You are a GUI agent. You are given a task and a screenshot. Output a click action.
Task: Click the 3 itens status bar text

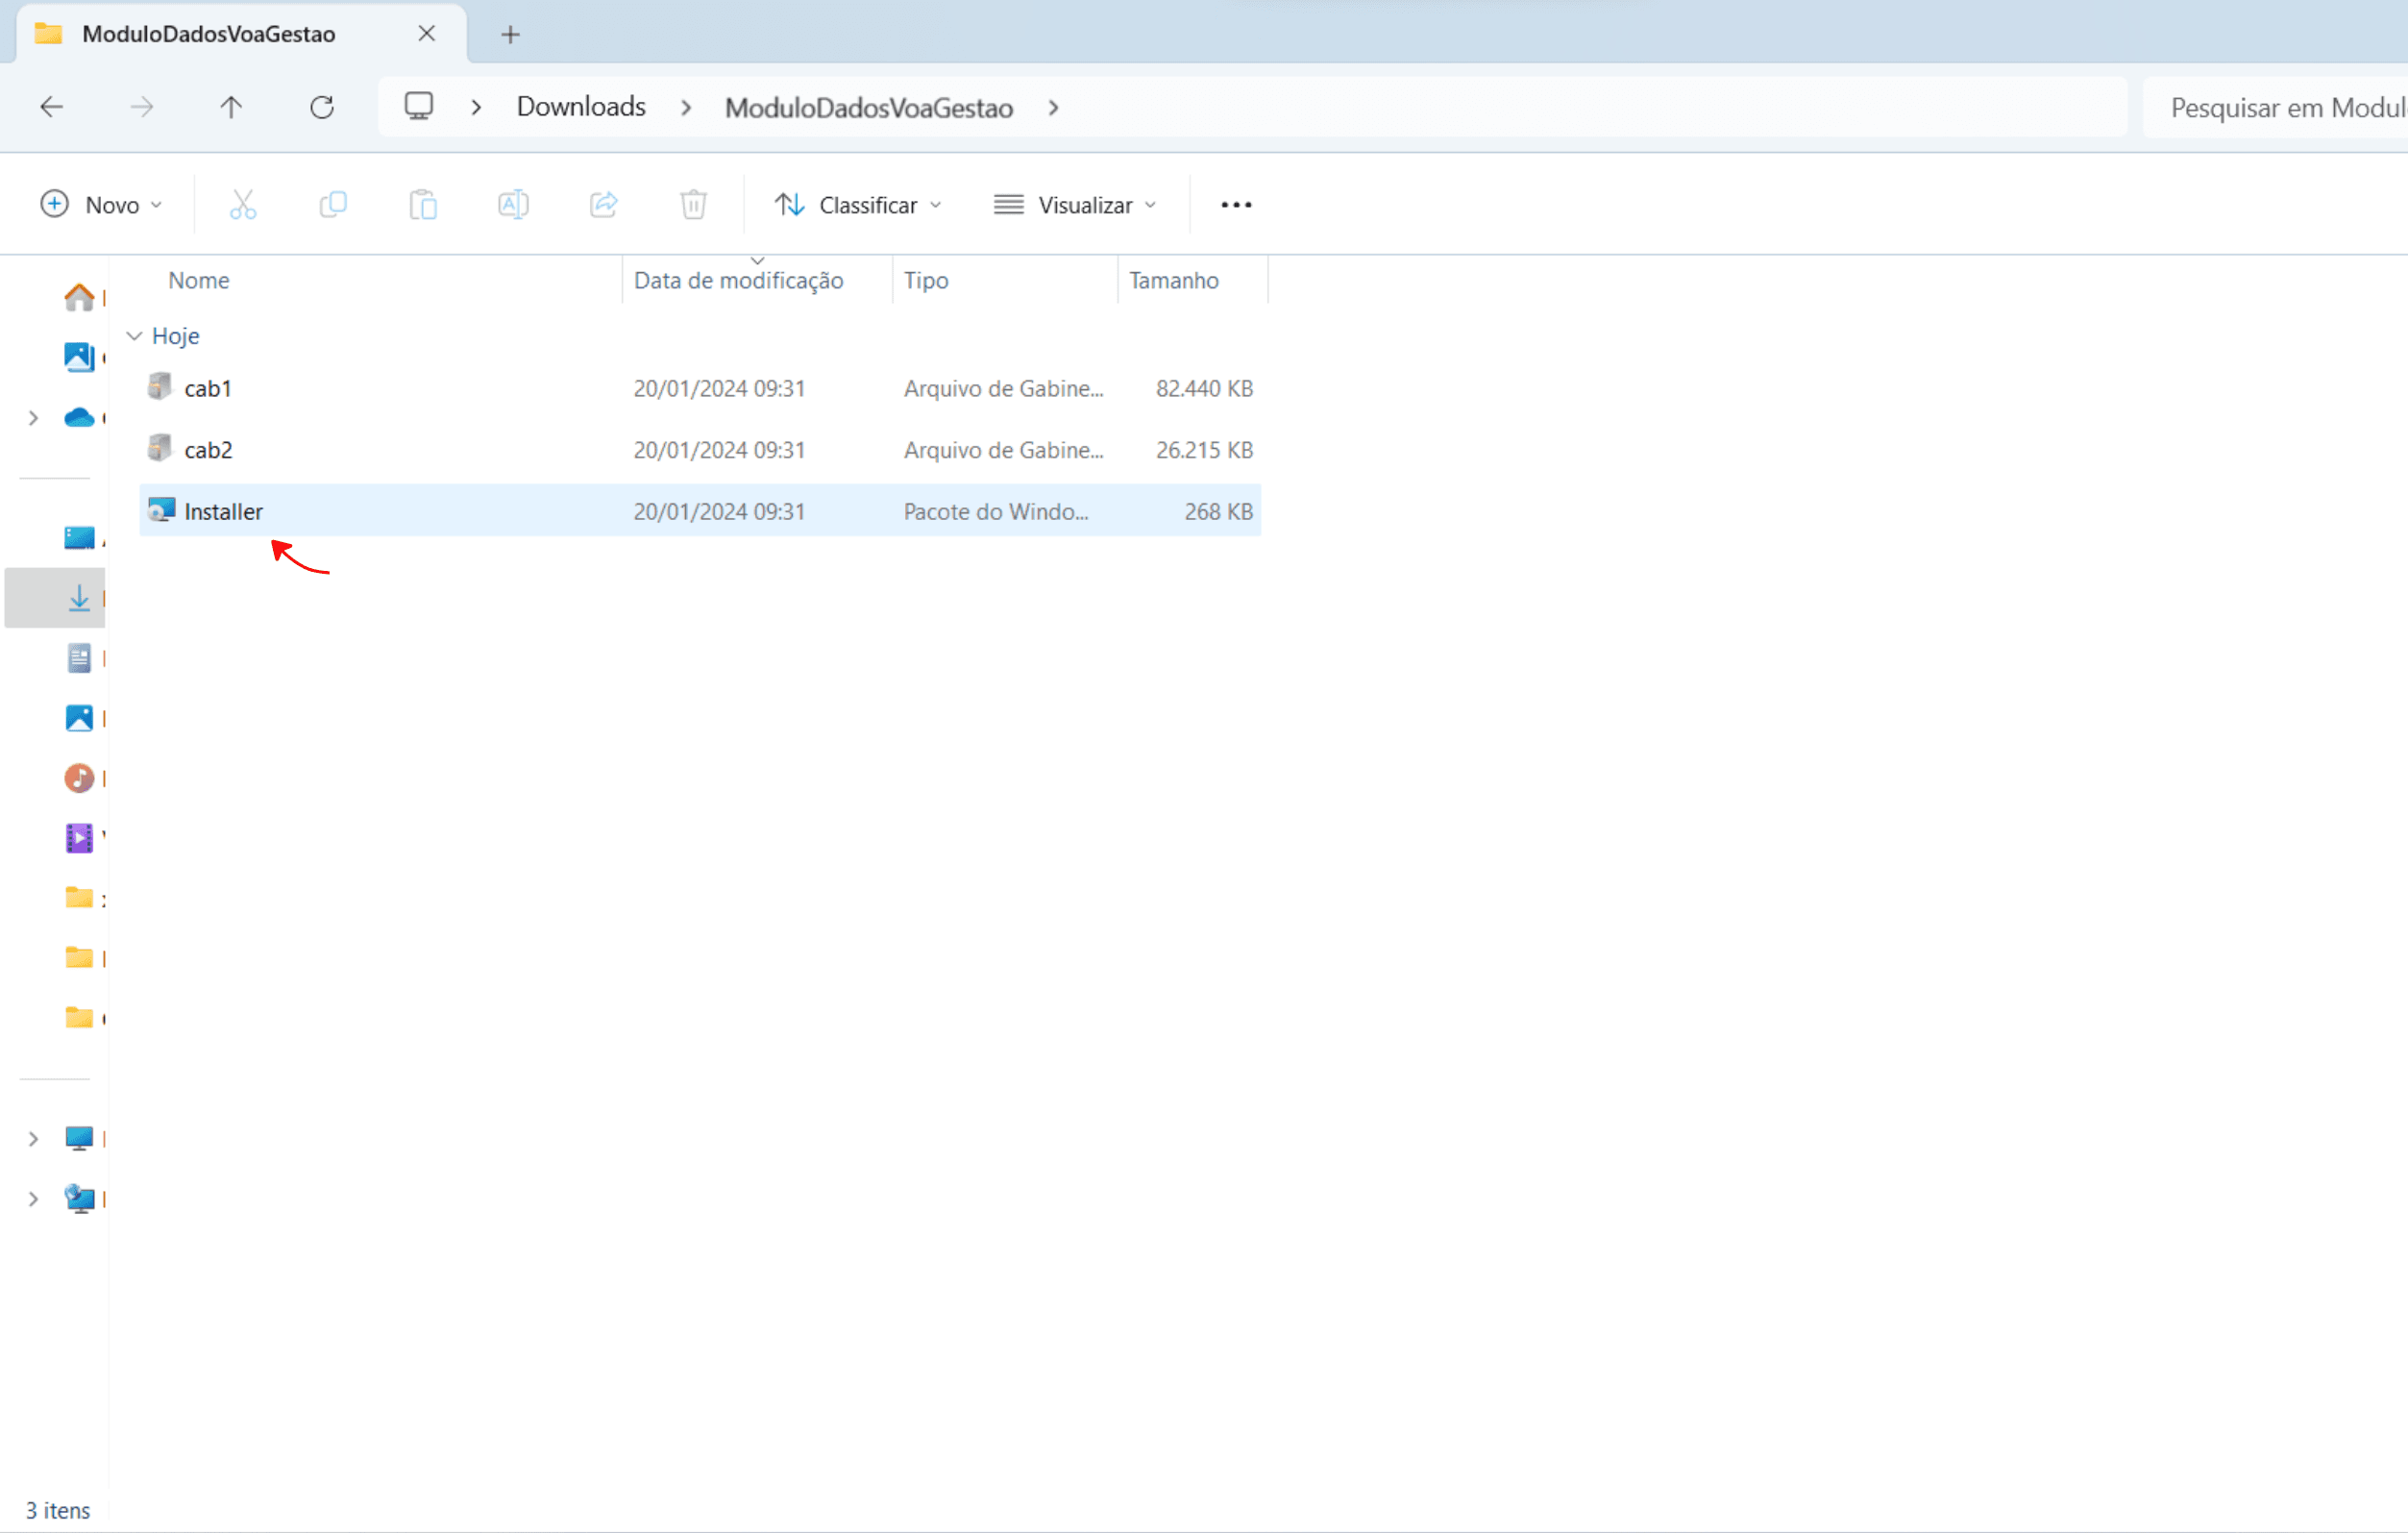(x=58, y=1510)
